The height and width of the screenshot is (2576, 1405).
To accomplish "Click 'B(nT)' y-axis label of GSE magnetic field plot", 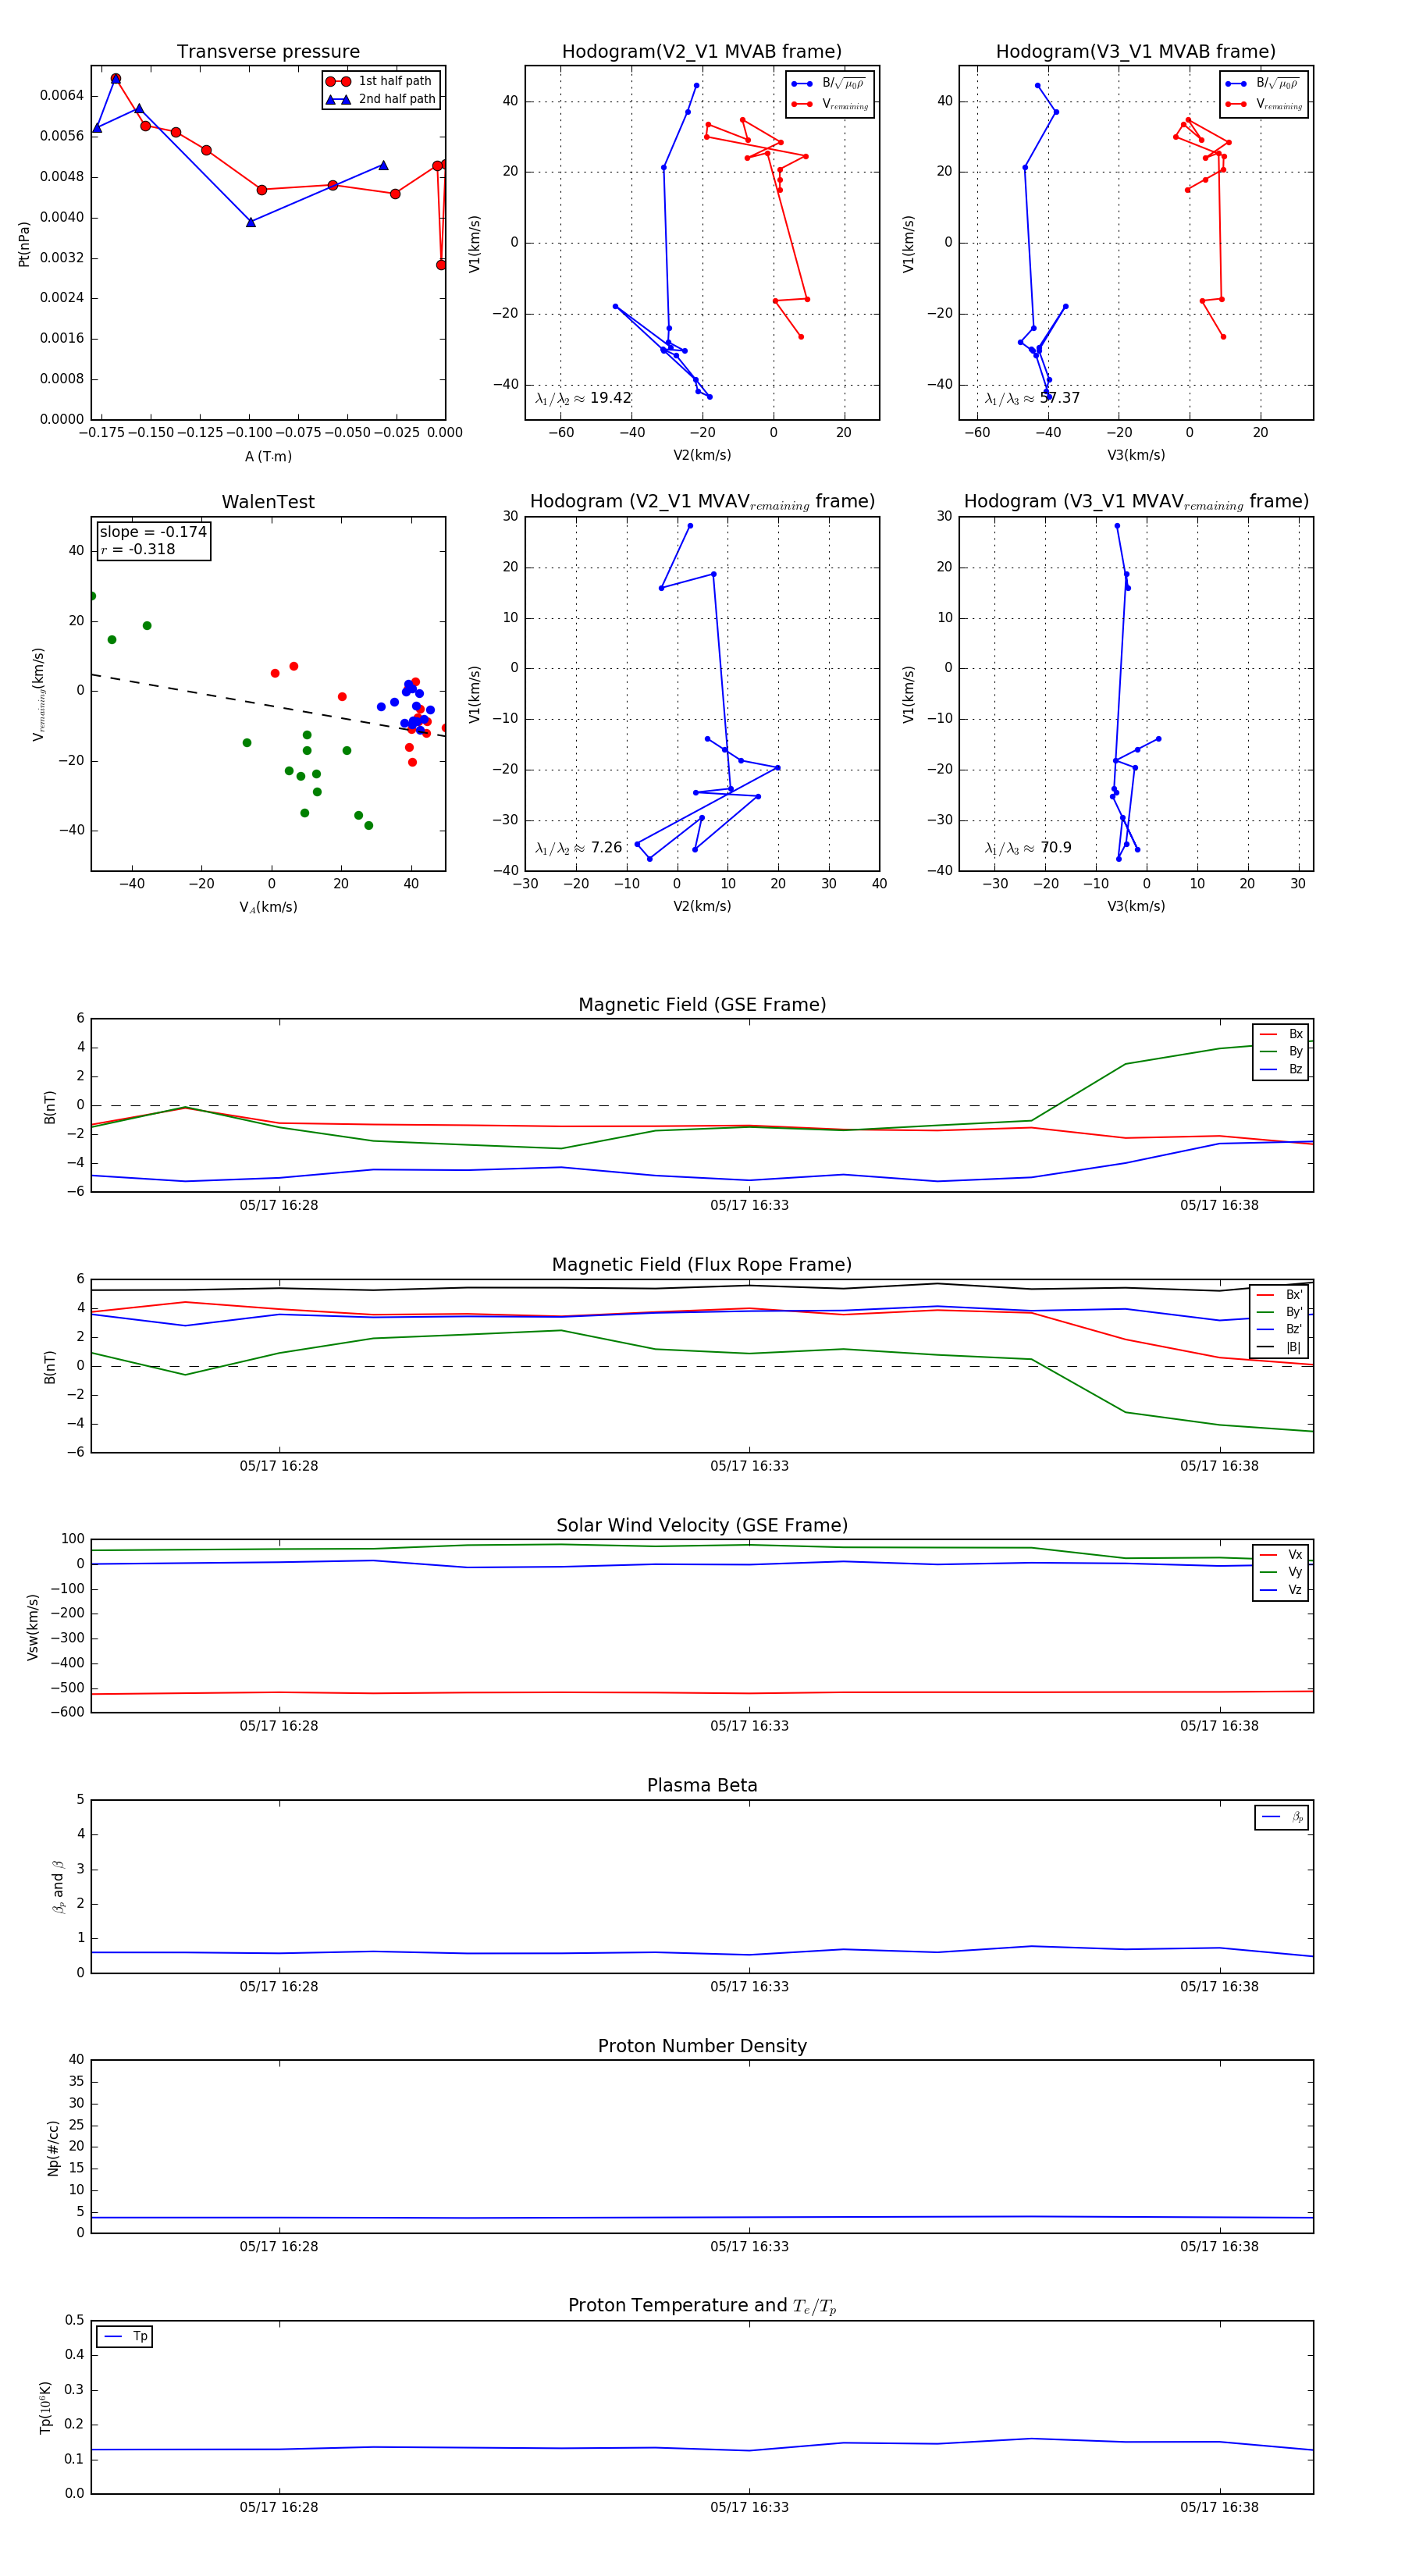I will pyautogui.click(x=49, y=1106).
